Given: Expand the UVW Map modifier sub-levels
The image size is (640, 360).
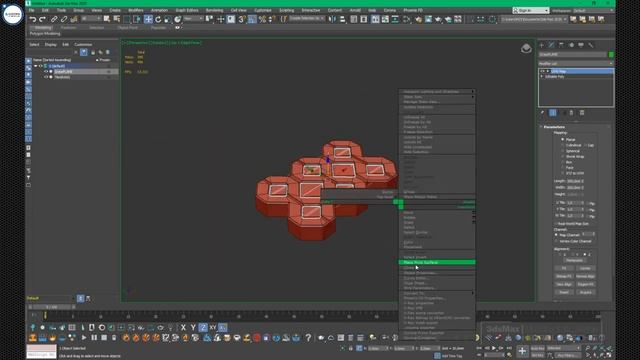Looking at the screenshot, I should coord(548,71).
